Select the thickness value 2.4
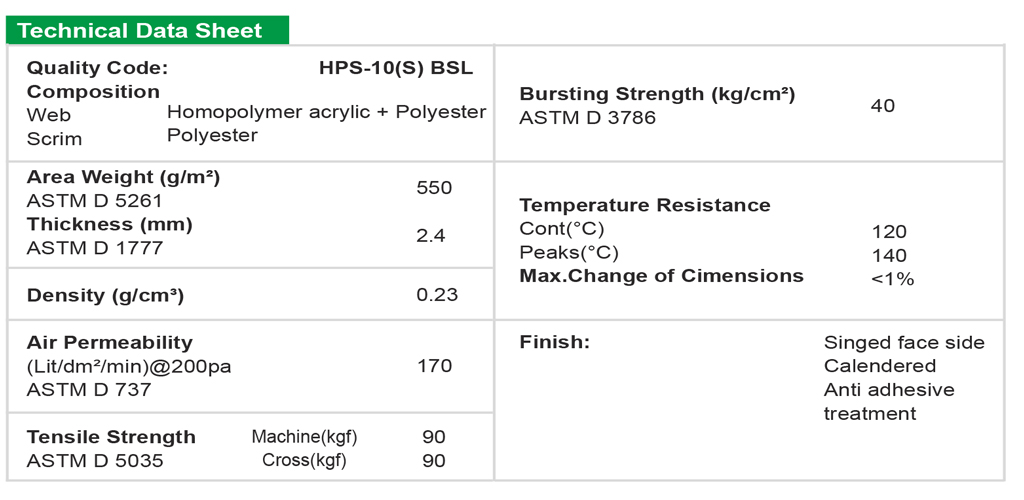Image resolution: width=1024 pixels, height=500 pixels. click(x=431, y=236)
